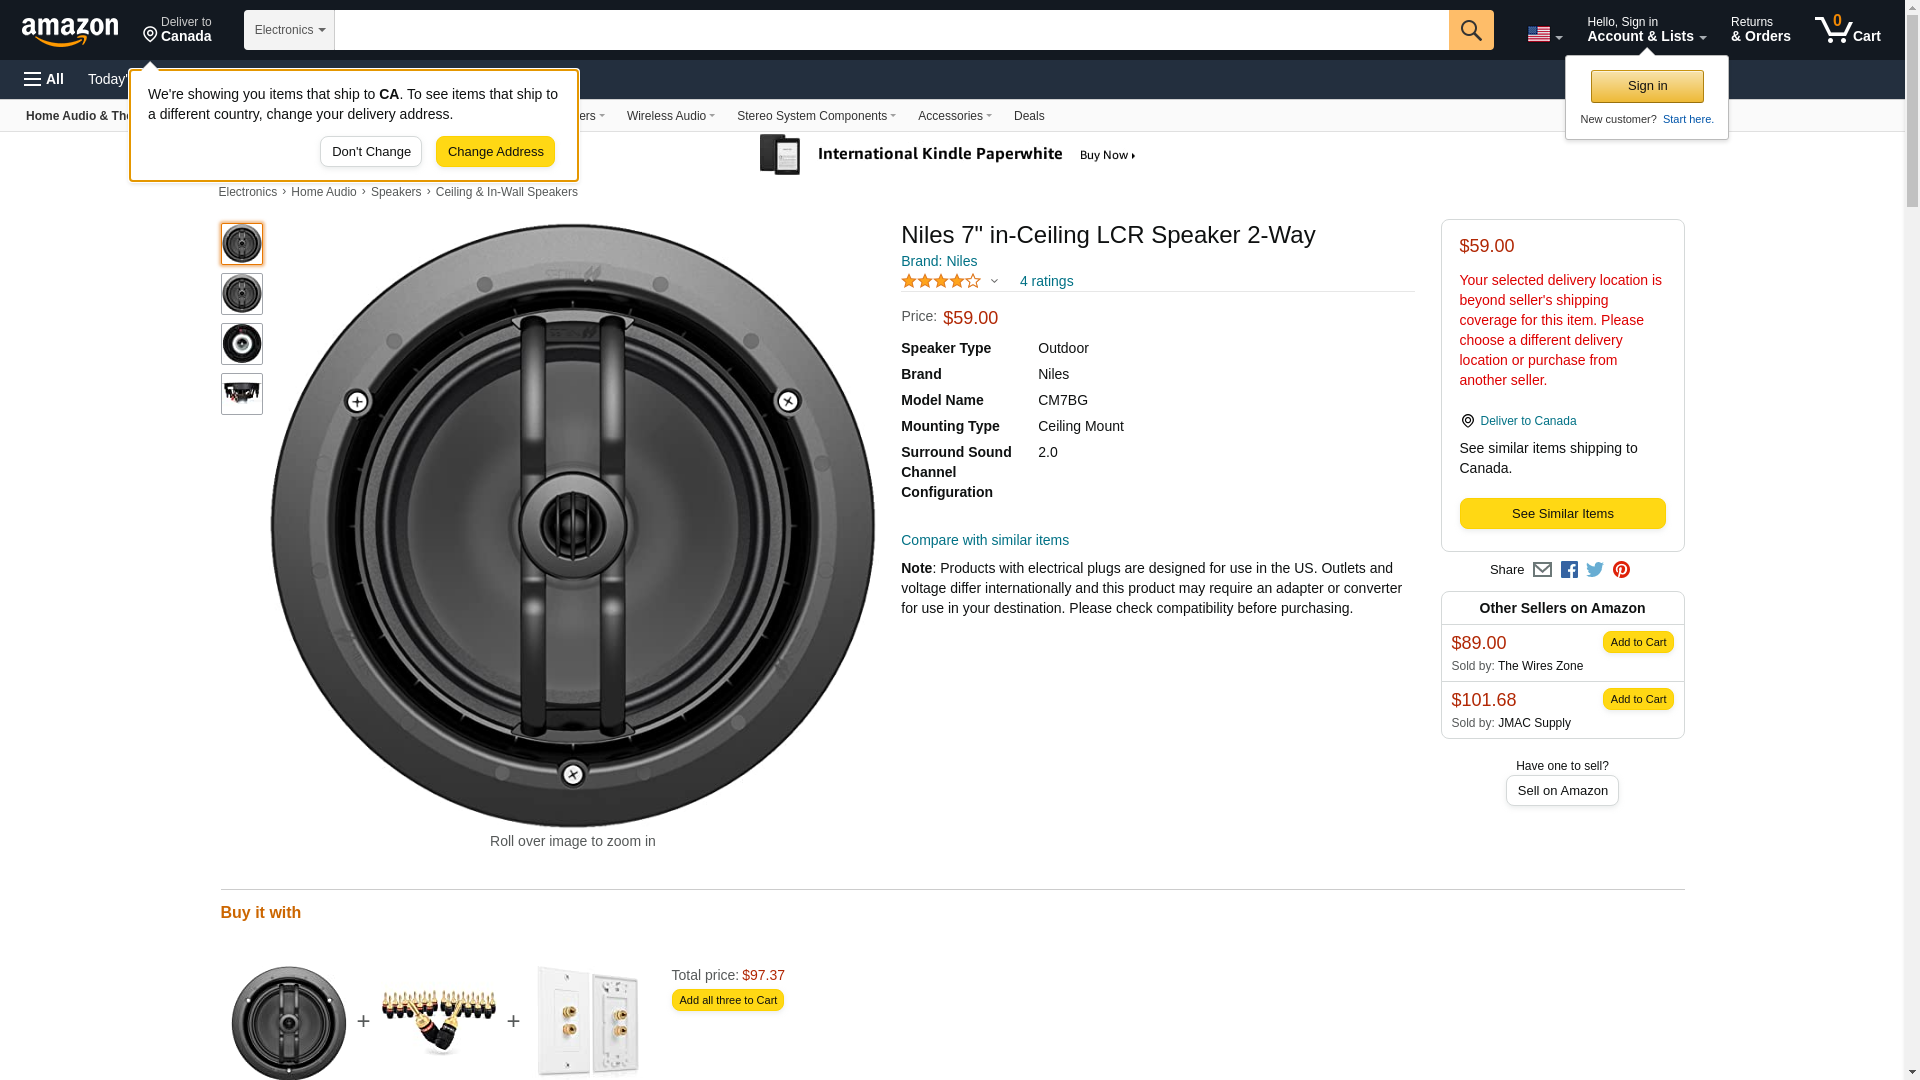This screenshot has width=1920, height=1080.
Task: Open the All hamburger menu
Action: pyautogui.click(x=44, y=79)
